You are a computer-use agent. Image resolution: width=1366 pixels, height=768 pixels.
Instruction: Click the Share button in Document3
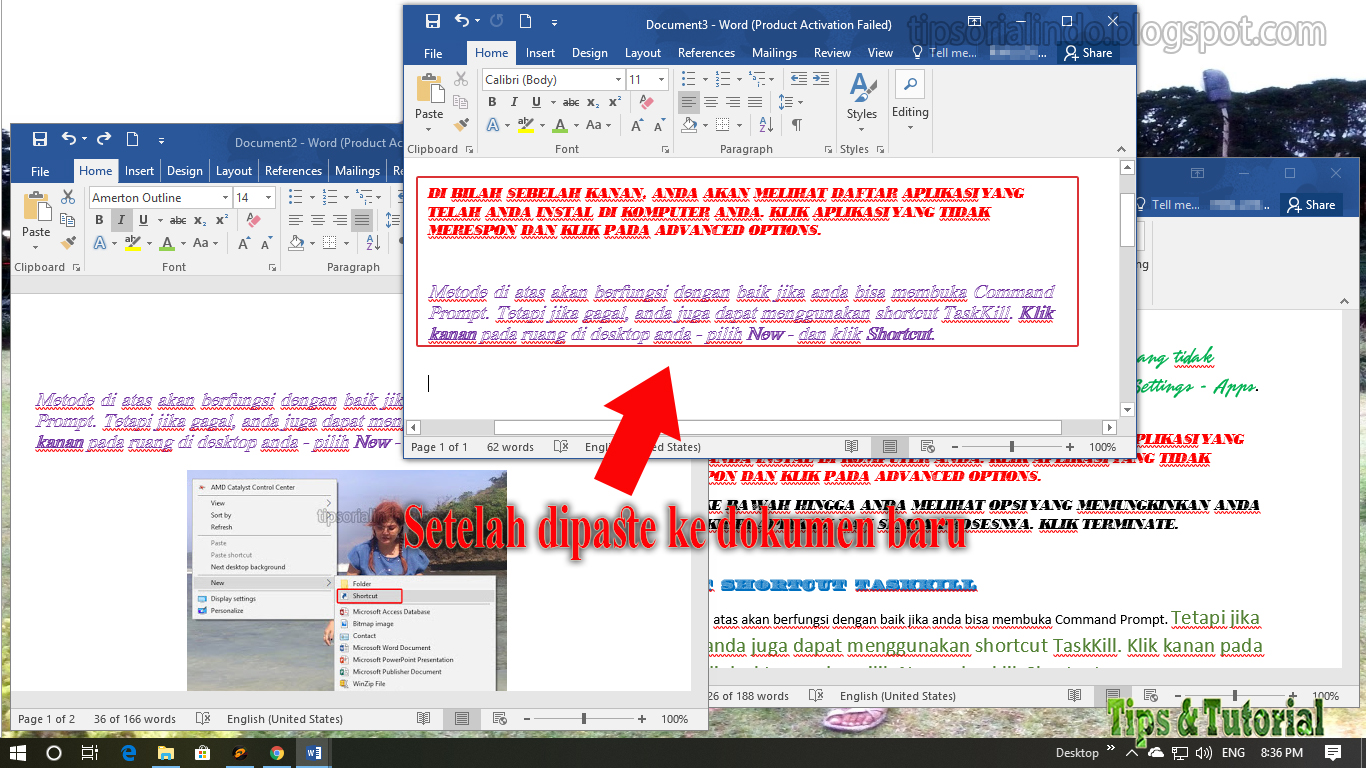(x=1089, y=53)
